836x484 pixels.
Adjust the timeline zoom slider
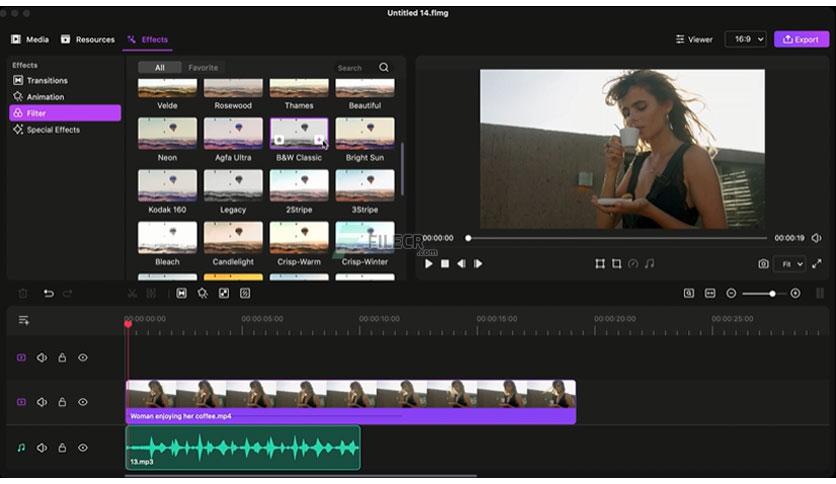pos(762,293)
